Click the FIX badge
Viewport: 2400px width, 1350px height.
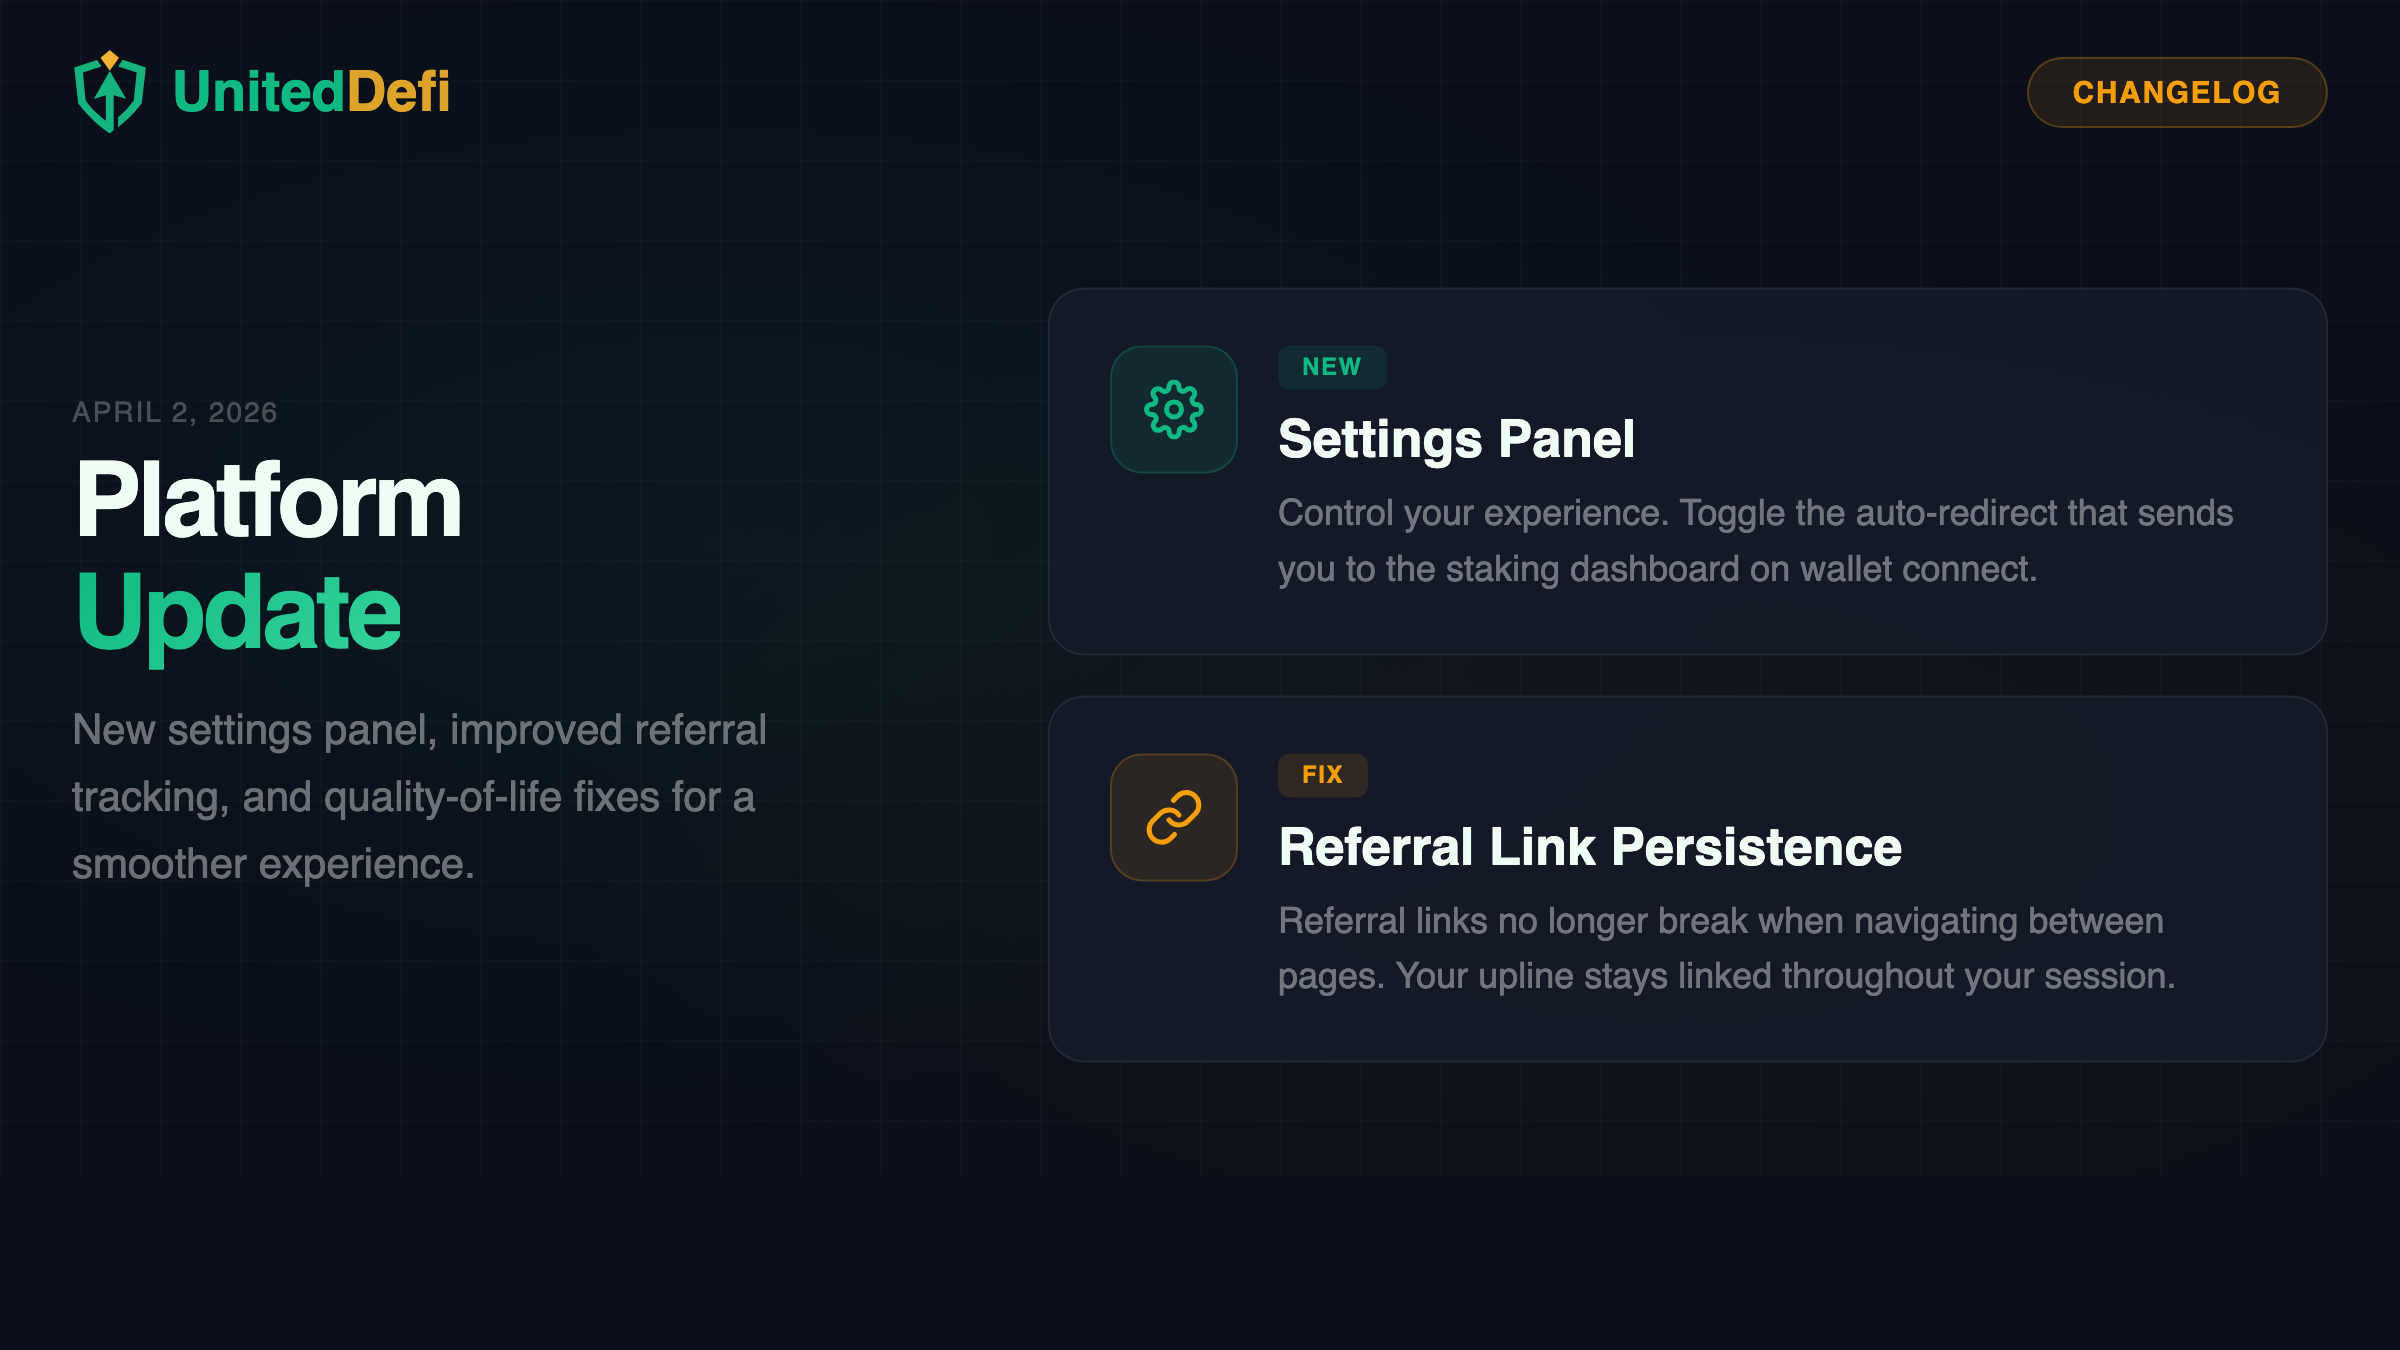(x=1322, y=774)
